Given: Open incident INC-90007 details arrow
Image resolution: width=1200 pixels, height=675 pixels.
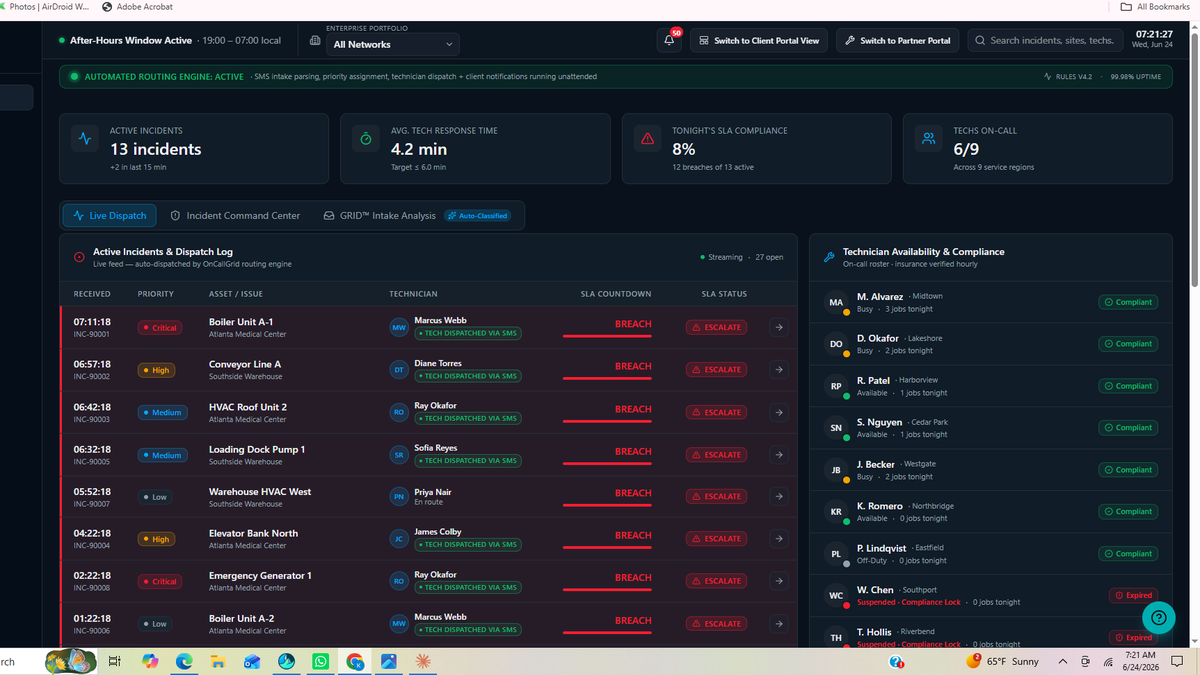Looking at the screenshot, I should click(779, 496).
